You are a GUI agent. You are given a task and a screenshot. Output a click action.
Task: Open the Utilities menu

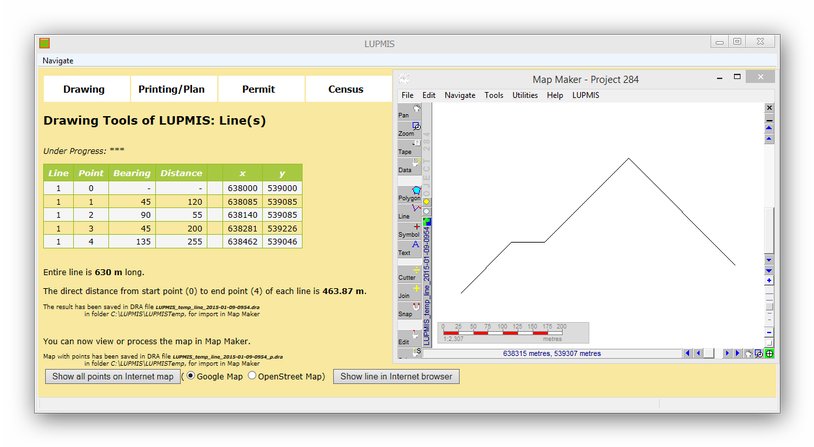point(525,96)
